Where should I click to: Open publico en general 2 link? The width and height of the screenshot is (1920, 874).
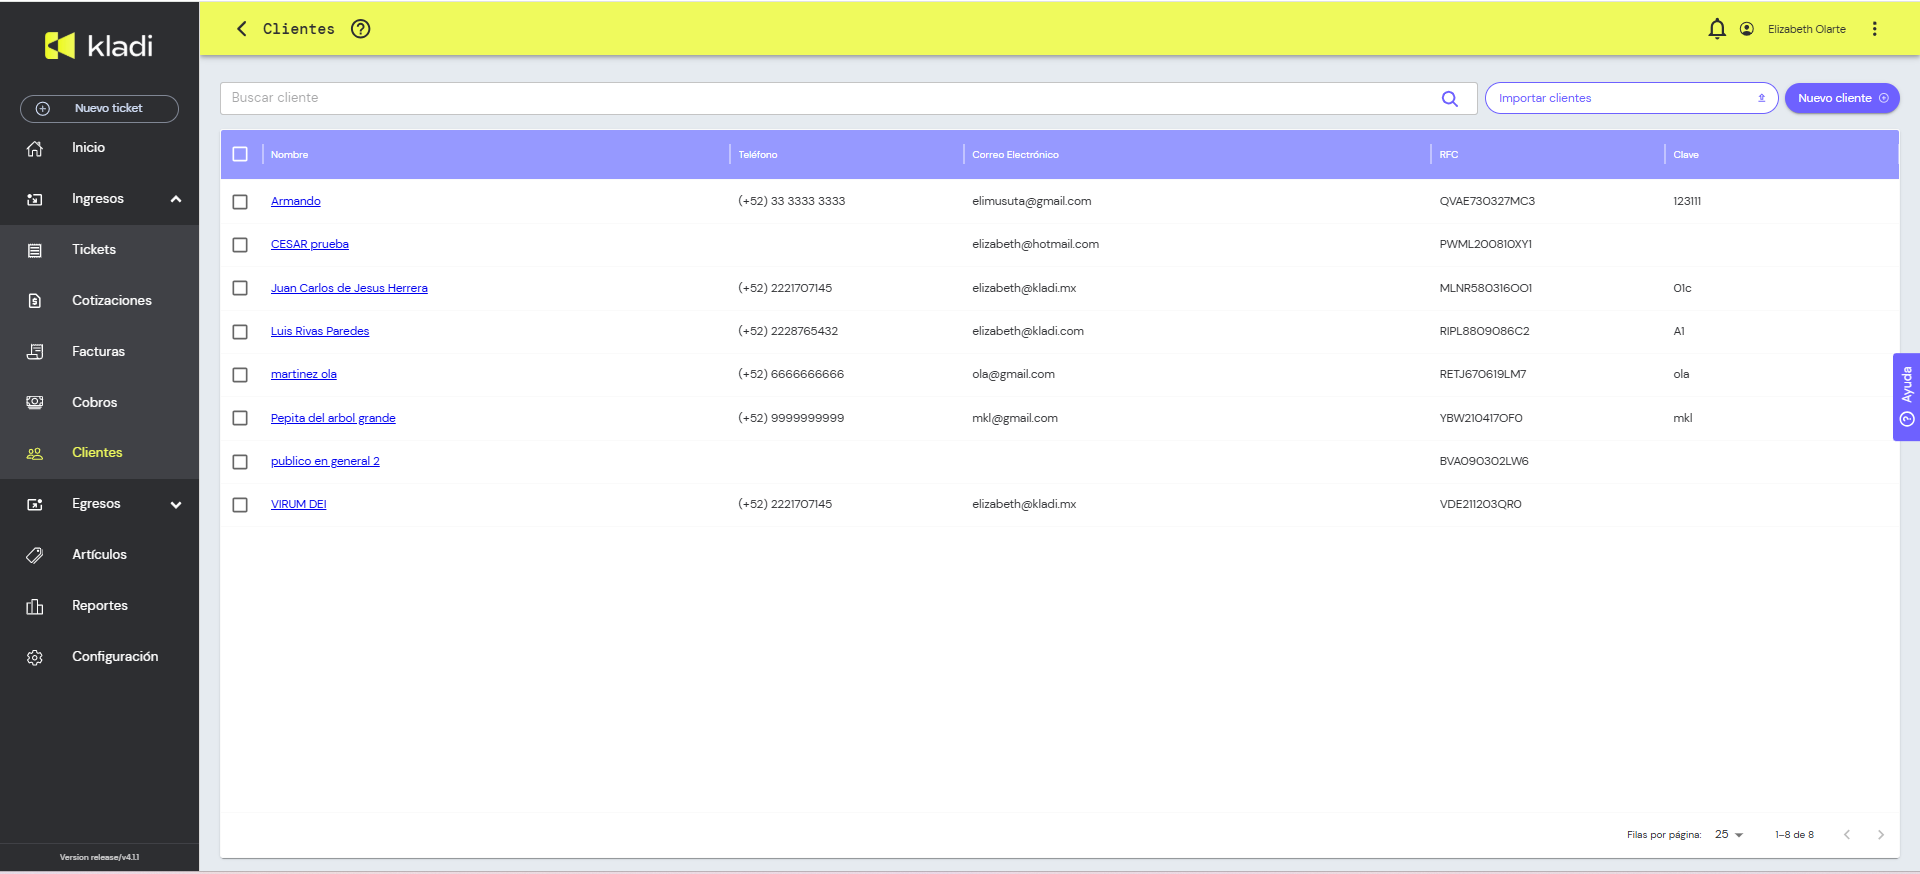325,461
